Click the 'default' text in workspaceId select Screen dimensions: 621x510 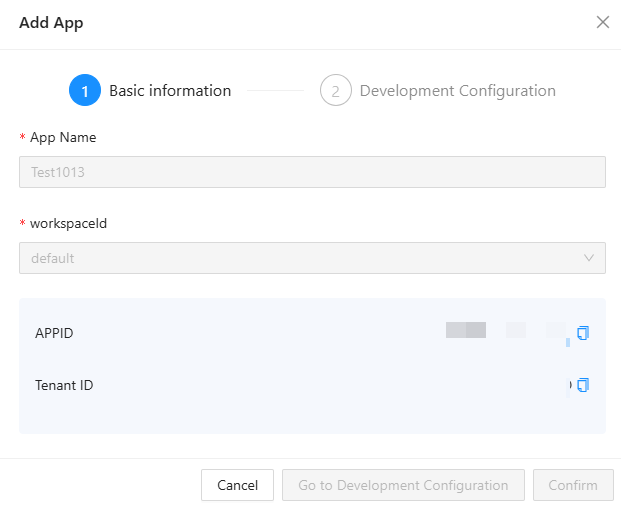53,258
